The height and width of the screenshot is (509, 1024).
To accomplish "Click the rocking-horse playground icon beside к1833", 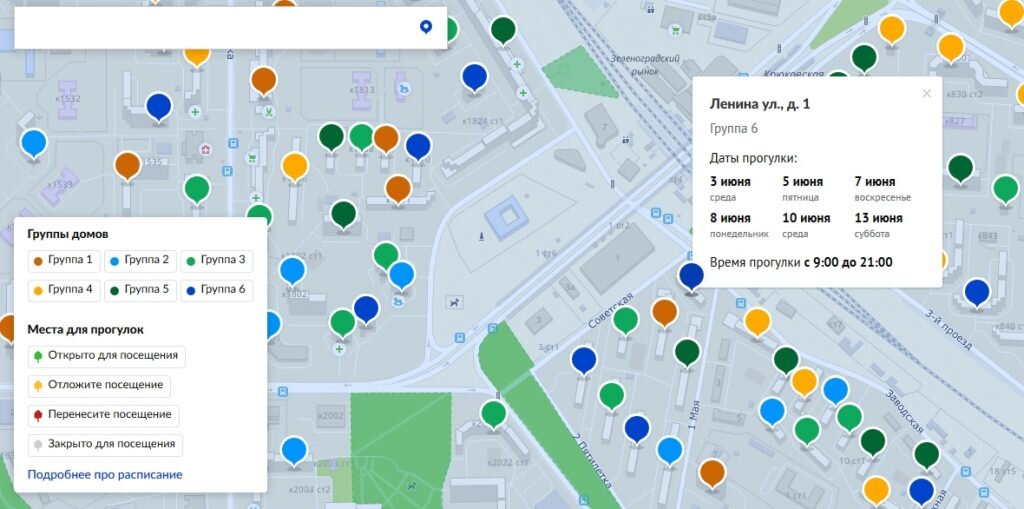I will coord(403,88).
